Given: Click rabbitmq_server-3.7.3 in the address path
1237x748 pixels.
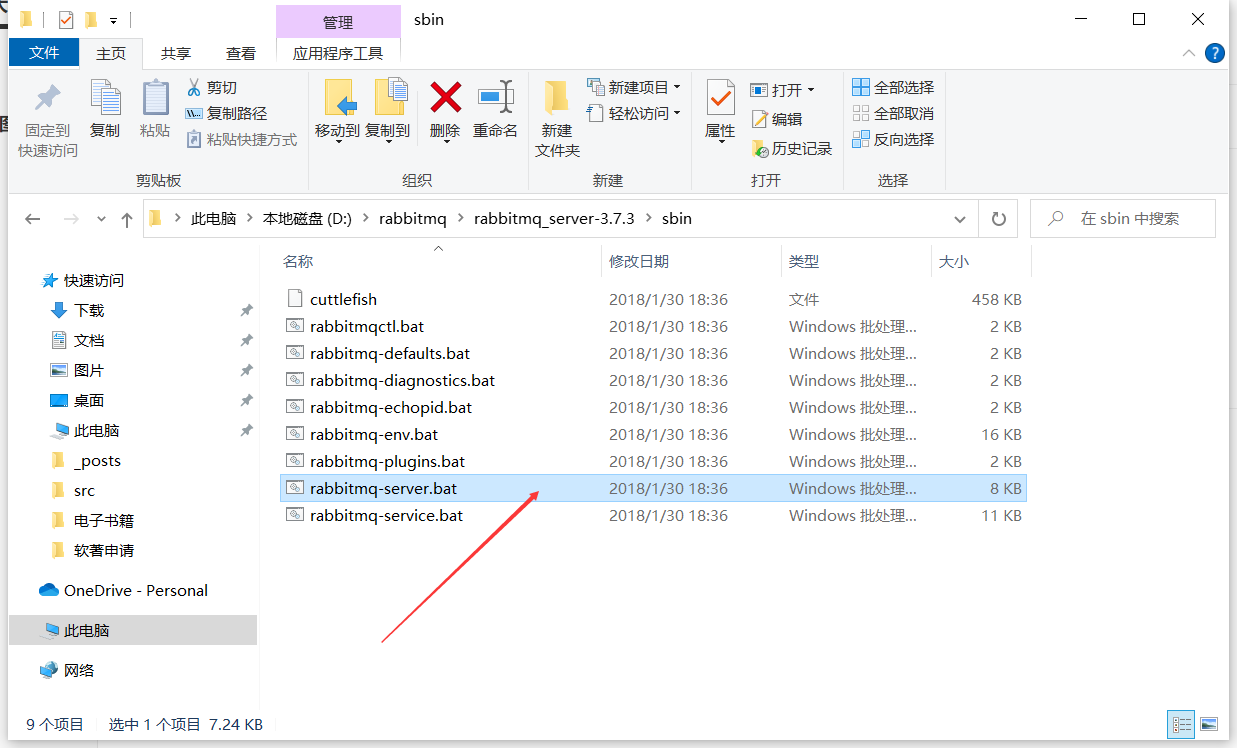Looking at the screenshot, I should click(x=554, y=219).
